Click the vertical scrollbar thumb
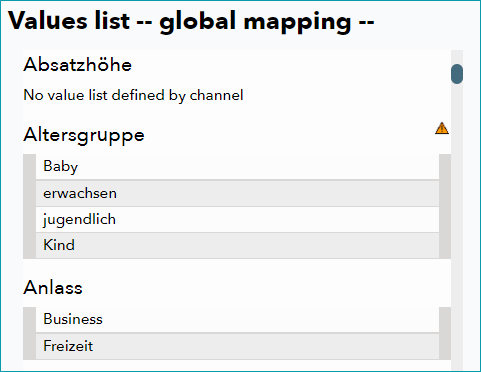The width and height of the screenshot is (481, 372). click(x=457, y=74)
